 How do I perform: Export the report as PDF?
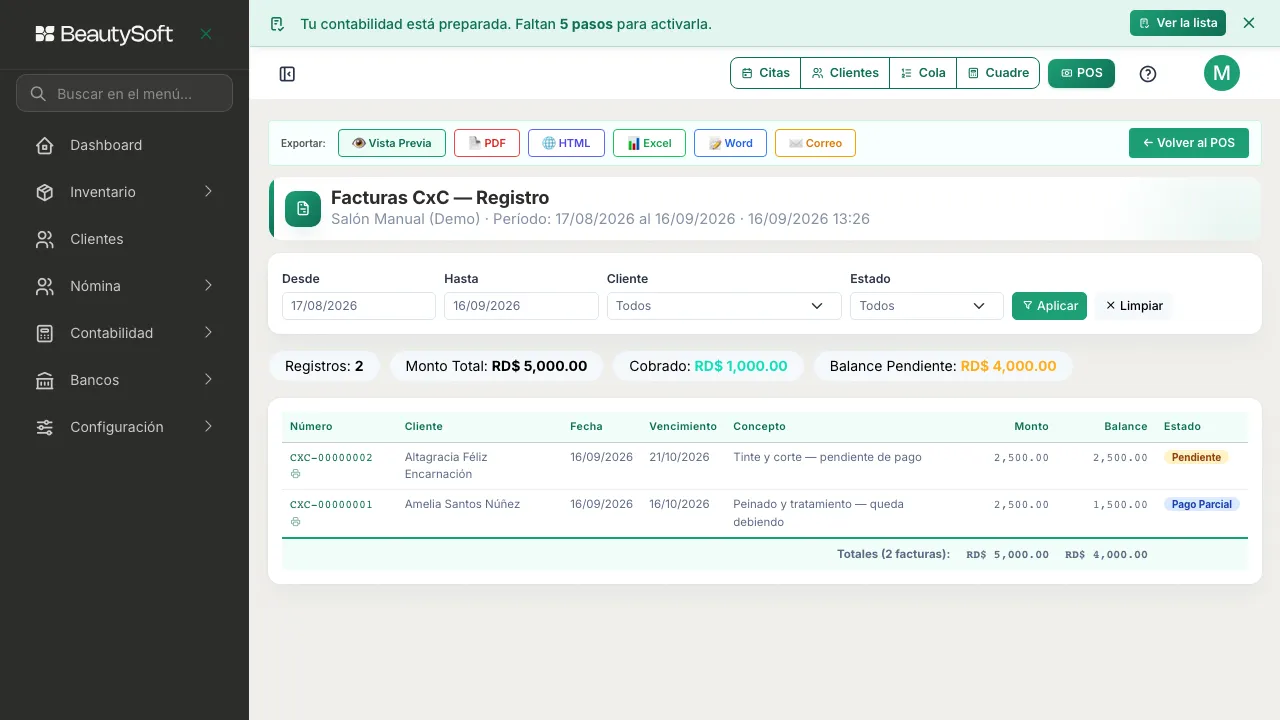click(487, 143)
